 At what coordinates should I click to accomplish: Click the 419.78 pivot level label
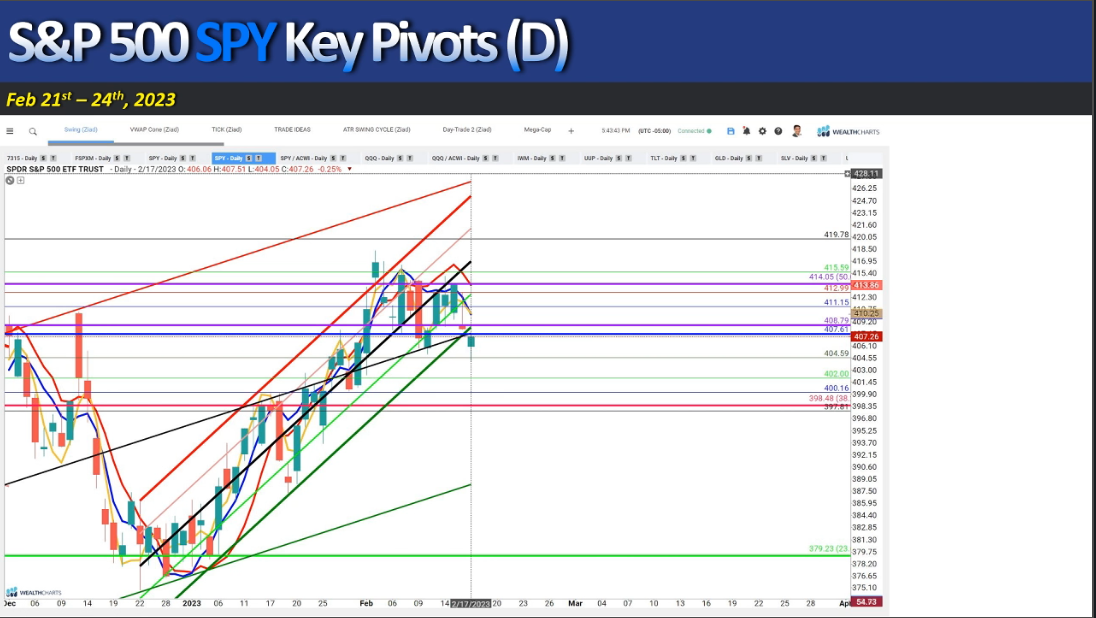(836, 235)
